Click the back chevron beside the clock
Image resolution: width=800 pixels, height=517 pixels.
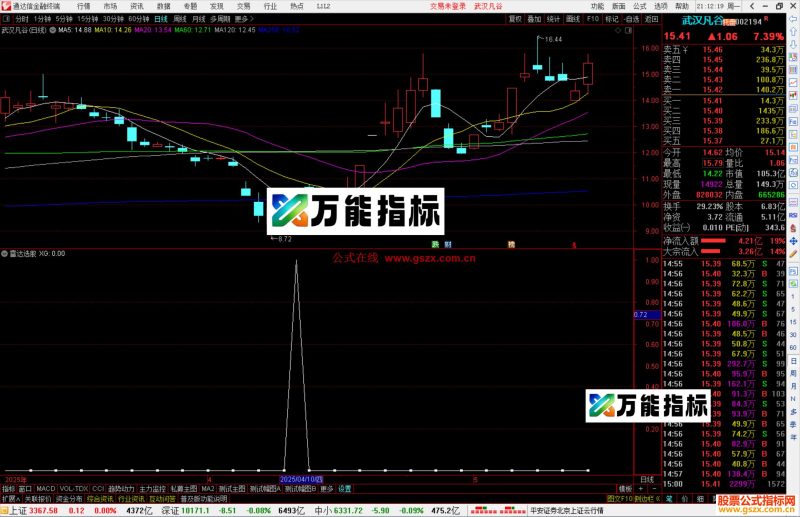tap(752, 6)
